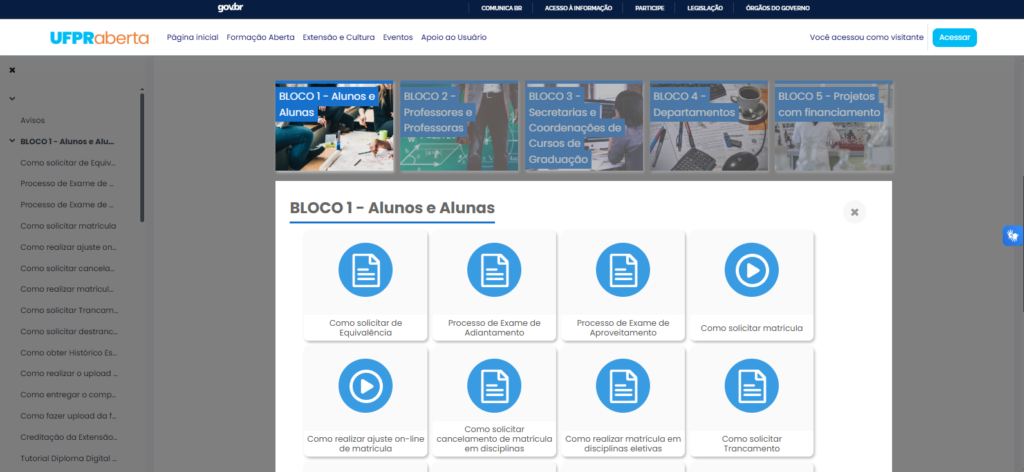Open the ÓRGÃOS DO GOVERNO link
1024x472 pixels.
click(778, 8)
